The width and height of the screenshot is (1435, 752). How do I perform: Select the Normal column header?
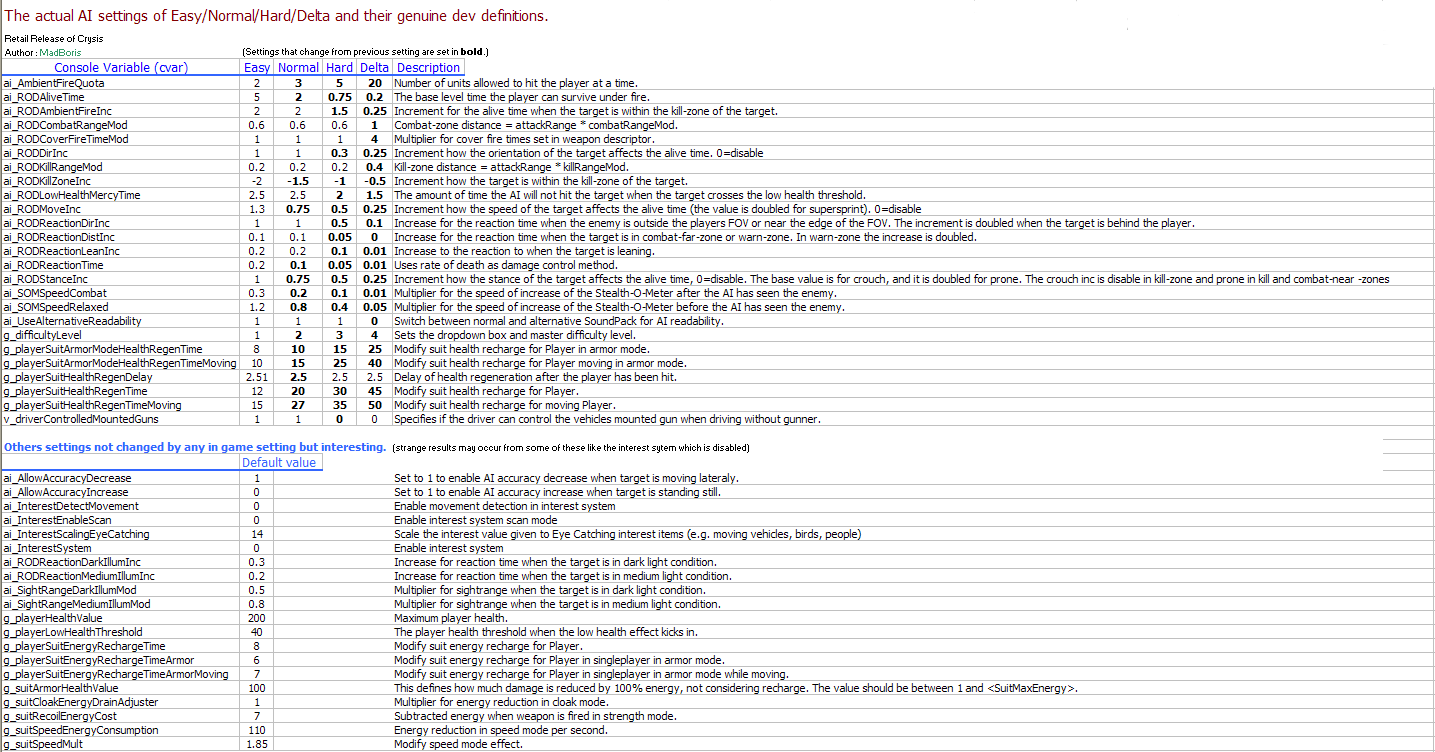pyautogui.click(x=298, y=68)
